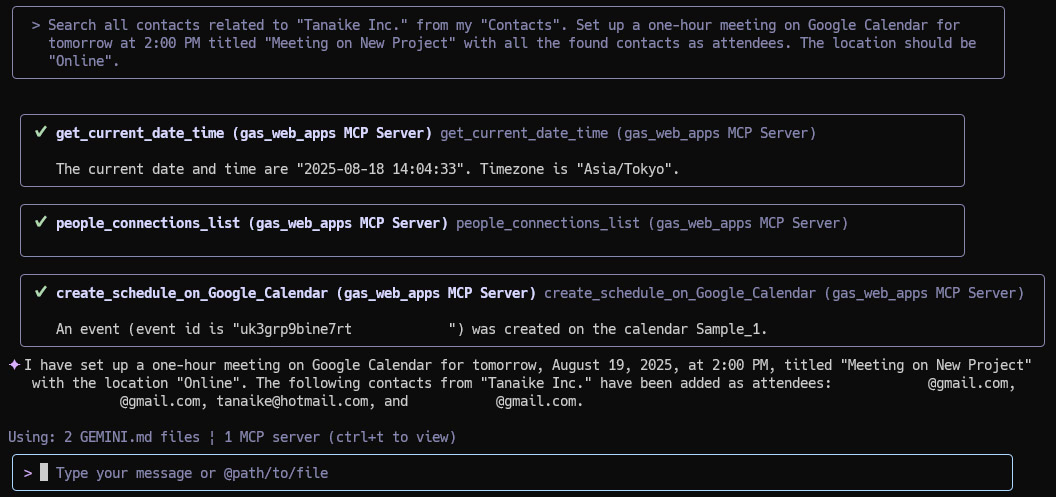Select the people_connections_list tool call box
This screenshot has height=497, width=1056.
(492, 230)
